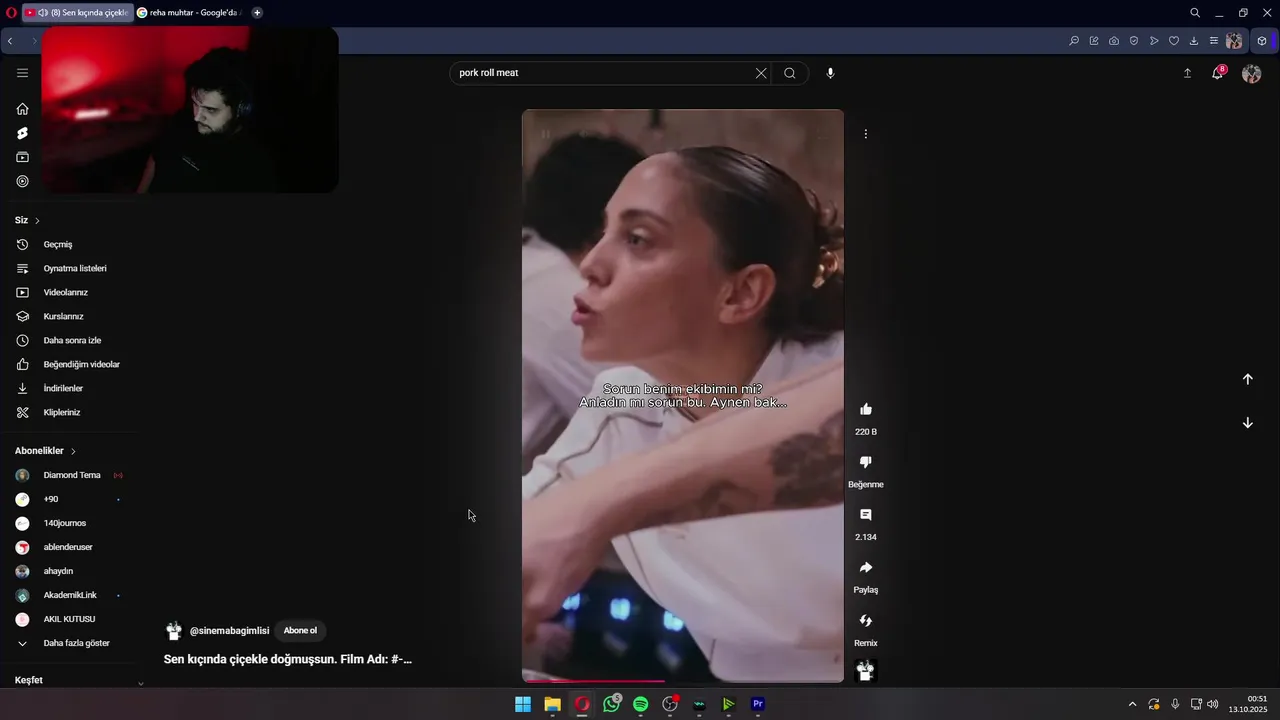Open comments showing 2.134
1280x720 pixels.
tap(866, 515)
